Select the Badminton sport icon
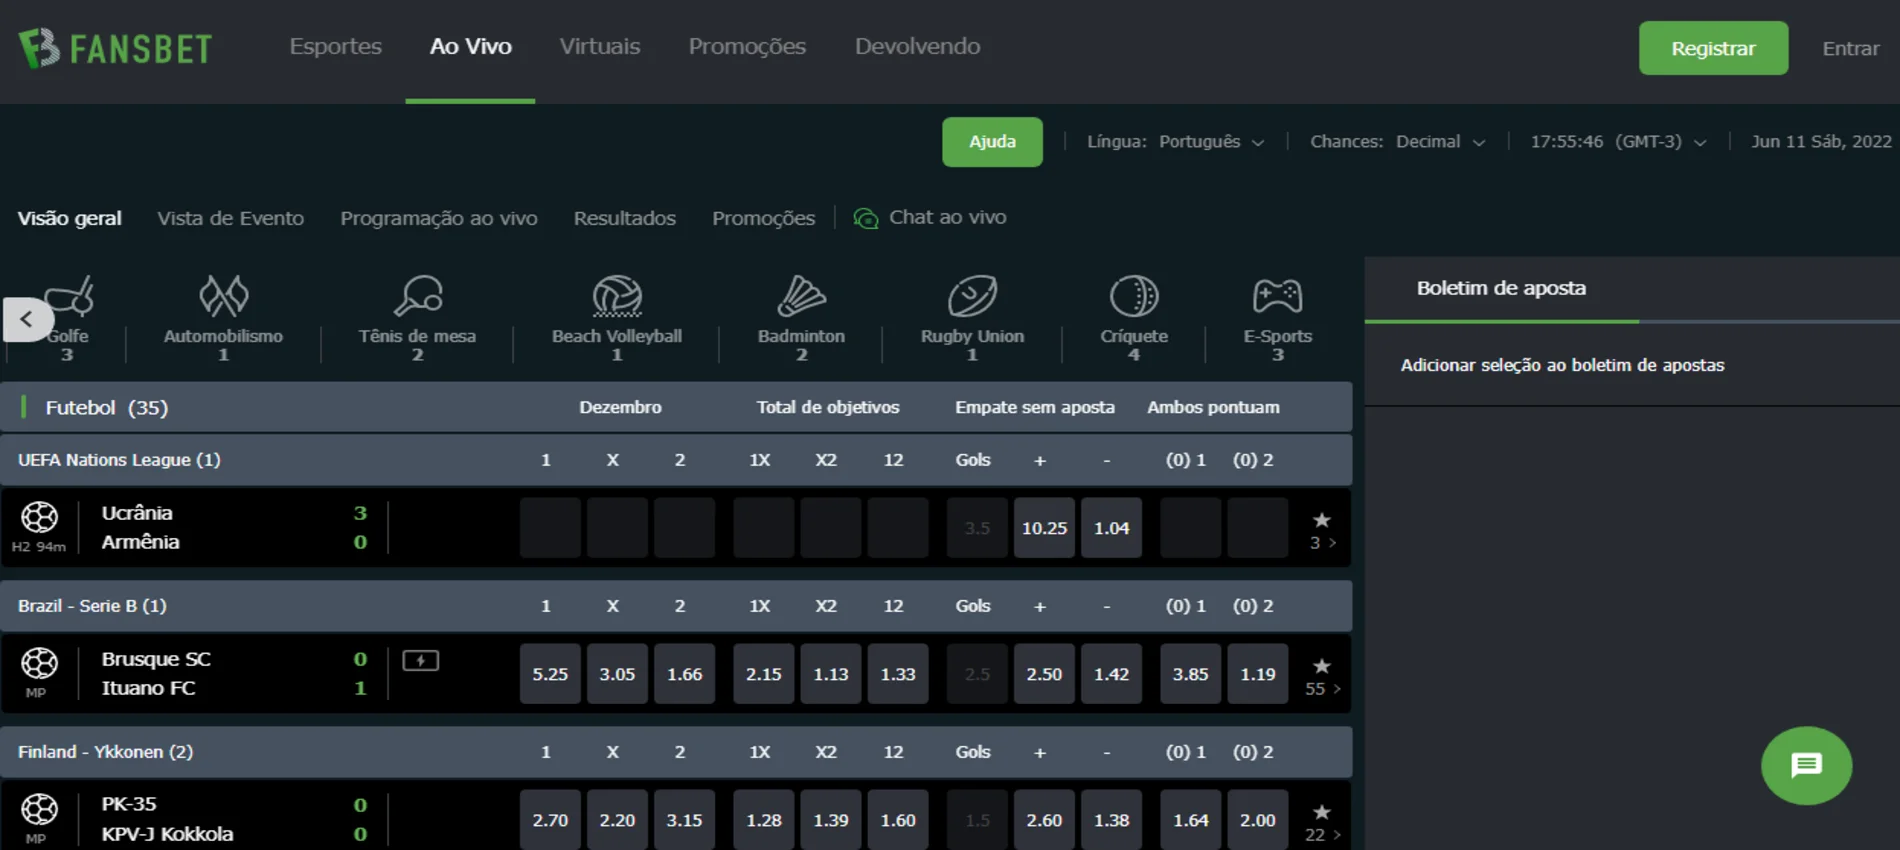Image resolution: width=1900 pixels, height=850 pixels. pos(801,296)
